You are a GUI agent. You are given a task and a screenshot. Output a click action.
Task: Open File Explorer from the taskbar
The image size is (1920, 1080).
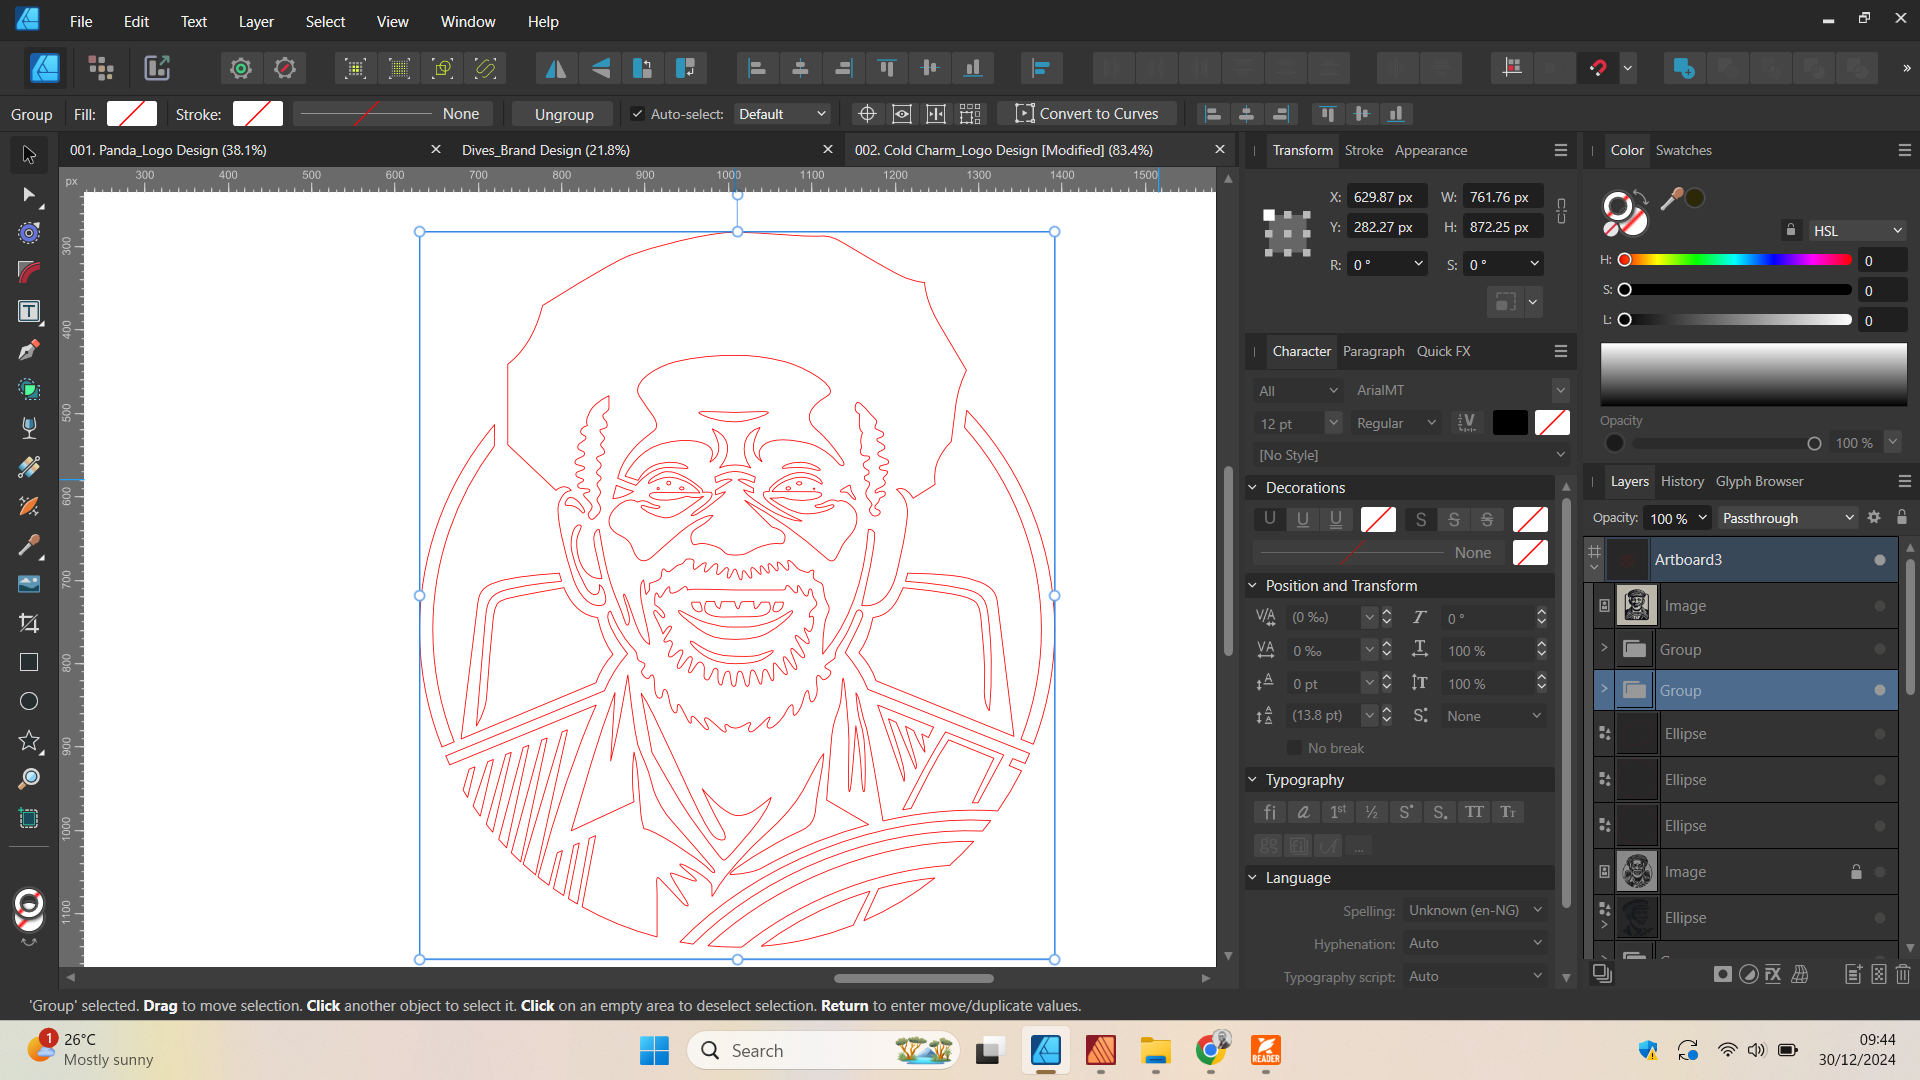[x=1155, y=1050]
